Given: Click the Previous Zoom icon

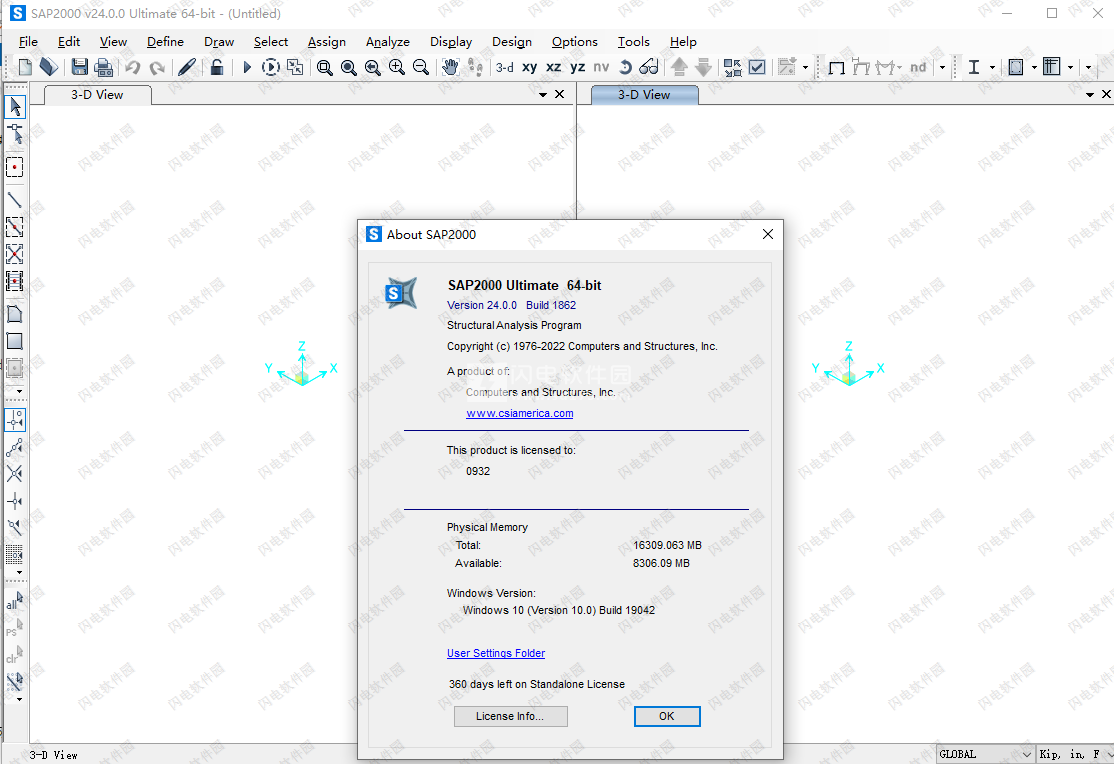Looking at the screenshot, I should coord(373,67).
